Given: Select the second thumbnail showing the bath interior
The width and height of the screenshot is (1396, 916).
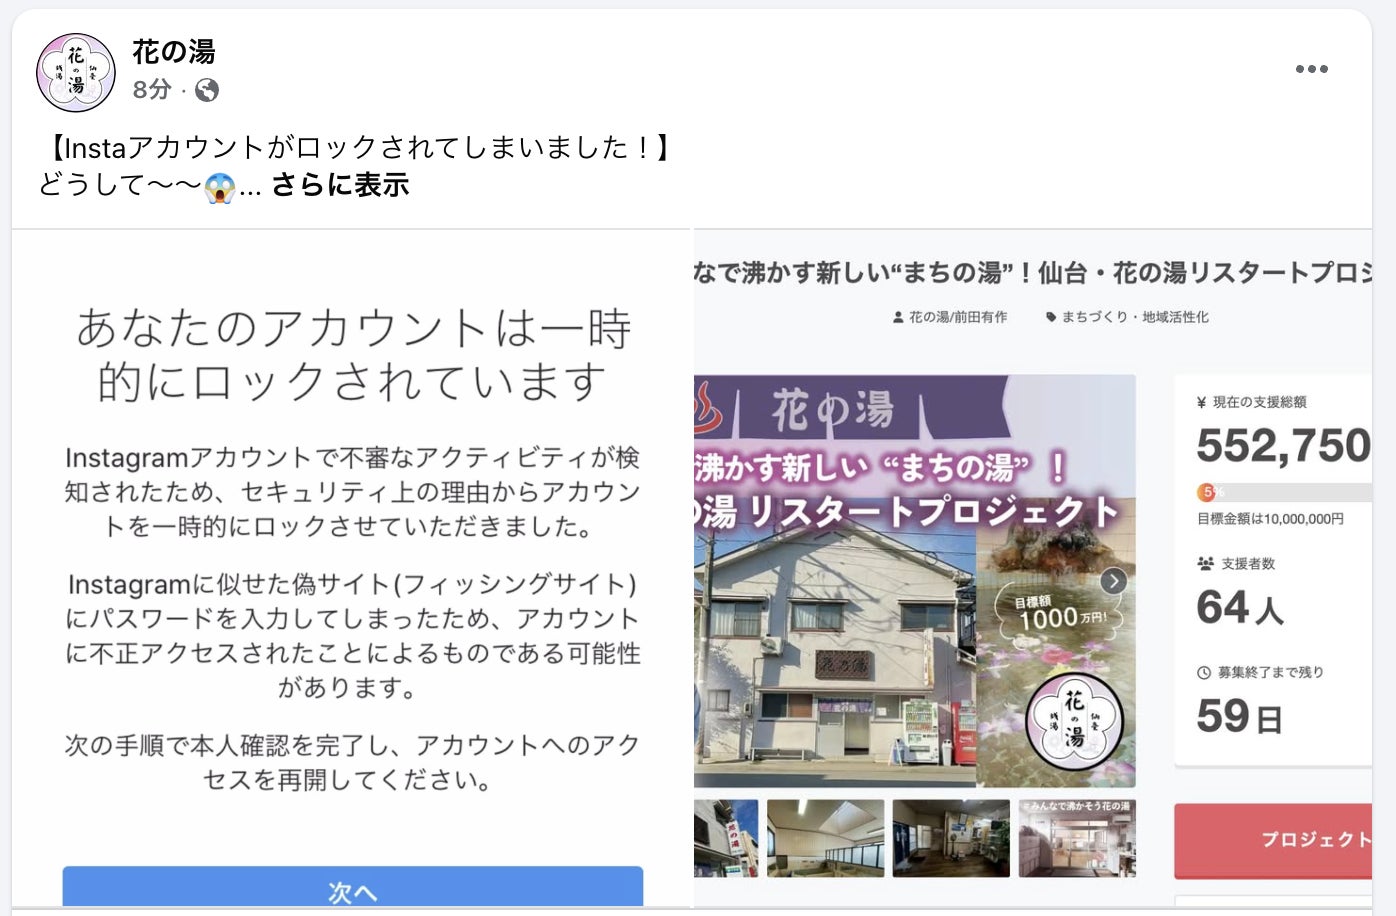Looking at the screenshot, I should point(825,838).
